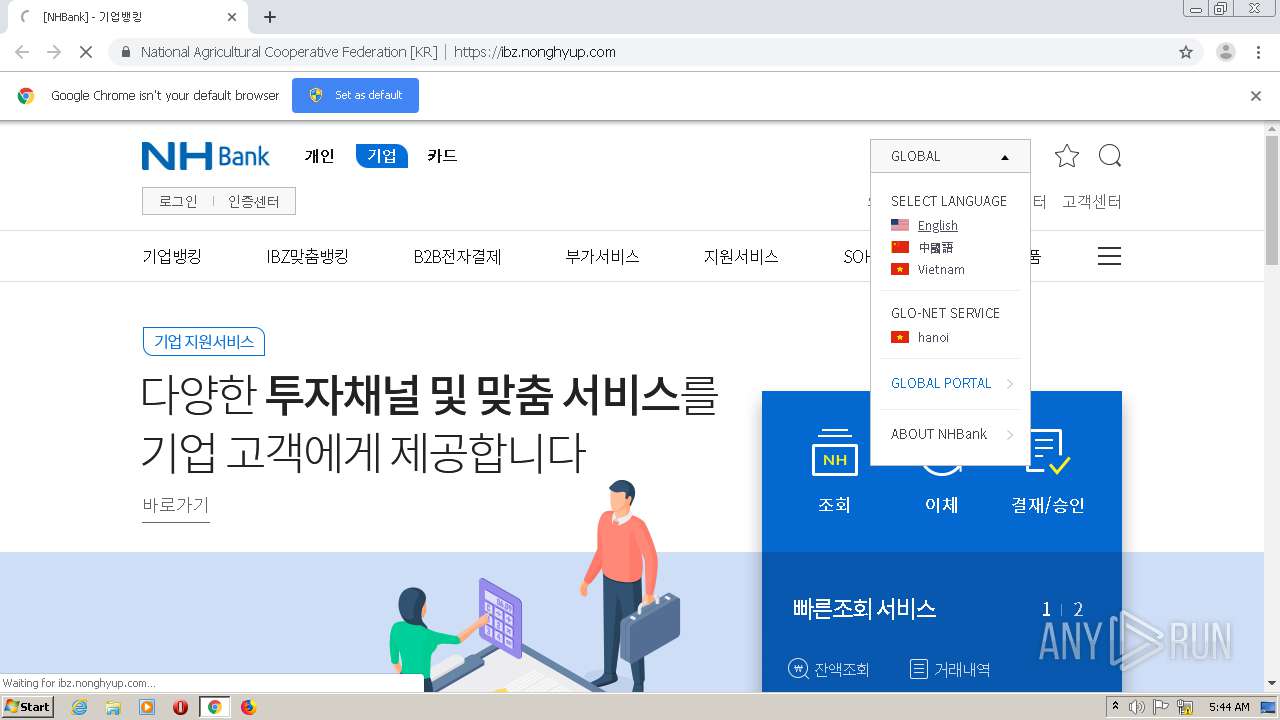1280x720 pixels.
Task: Click the 거래내역 transaction history icon
Action: (x=919, y=669)
